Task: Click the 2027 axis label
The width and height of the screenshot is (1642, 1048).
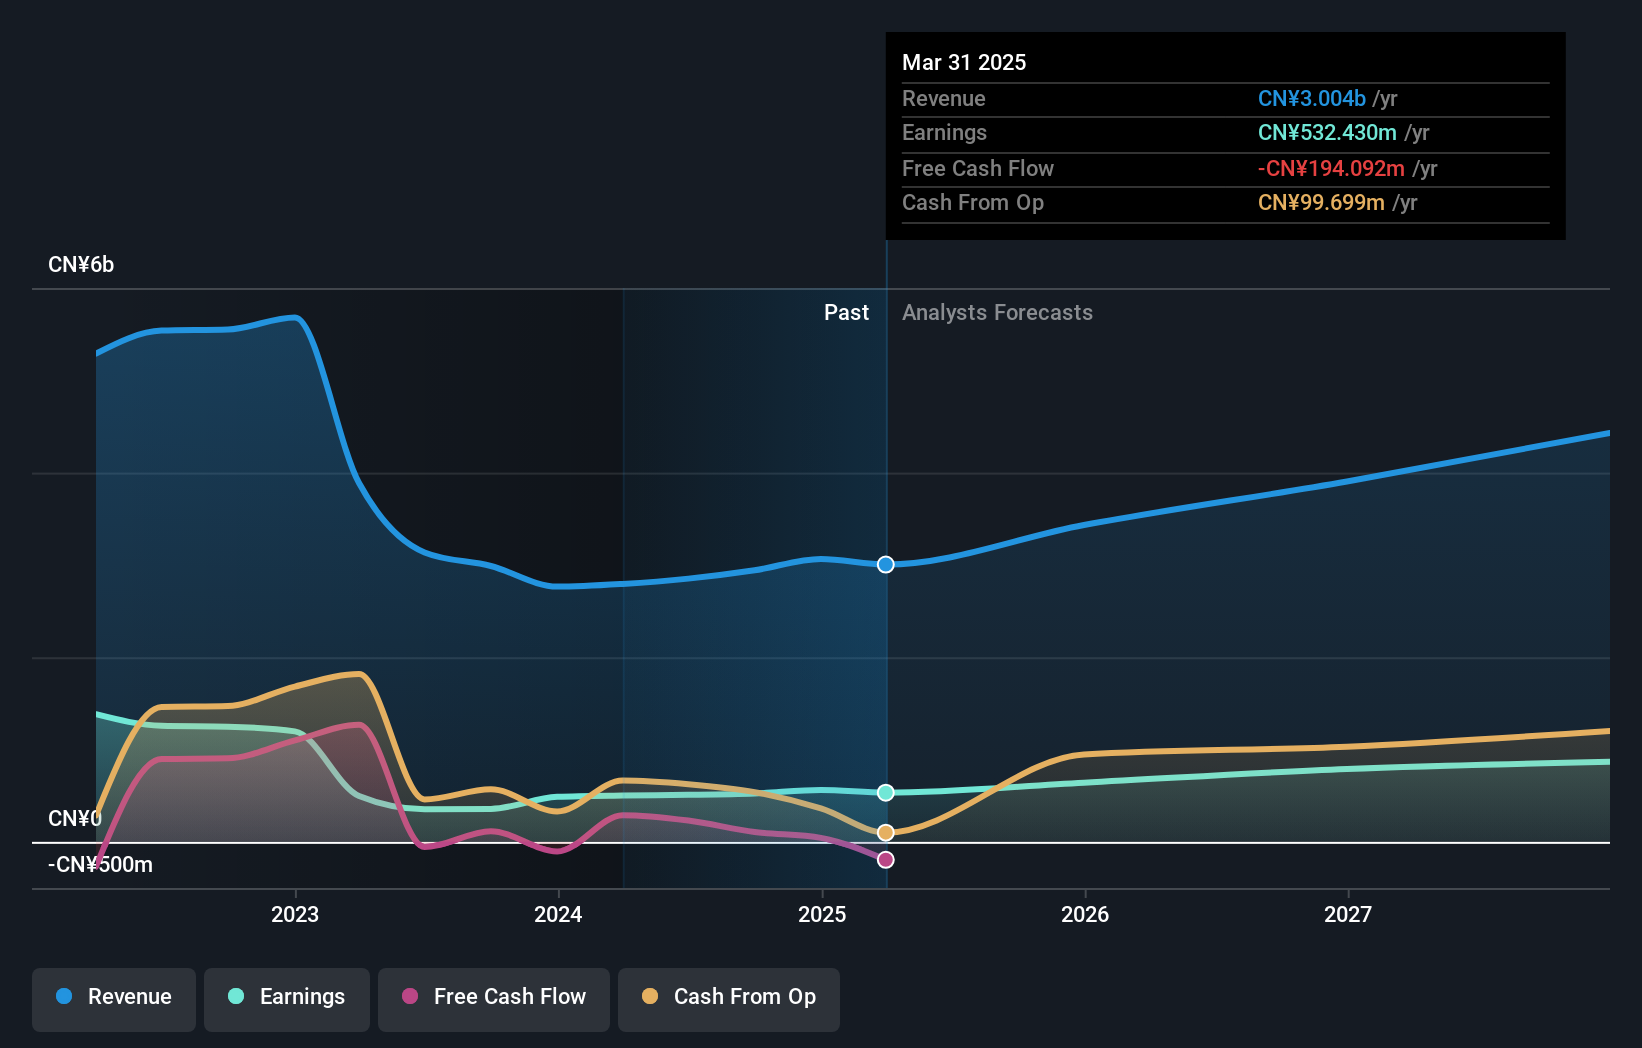Action: [1348, 914]
